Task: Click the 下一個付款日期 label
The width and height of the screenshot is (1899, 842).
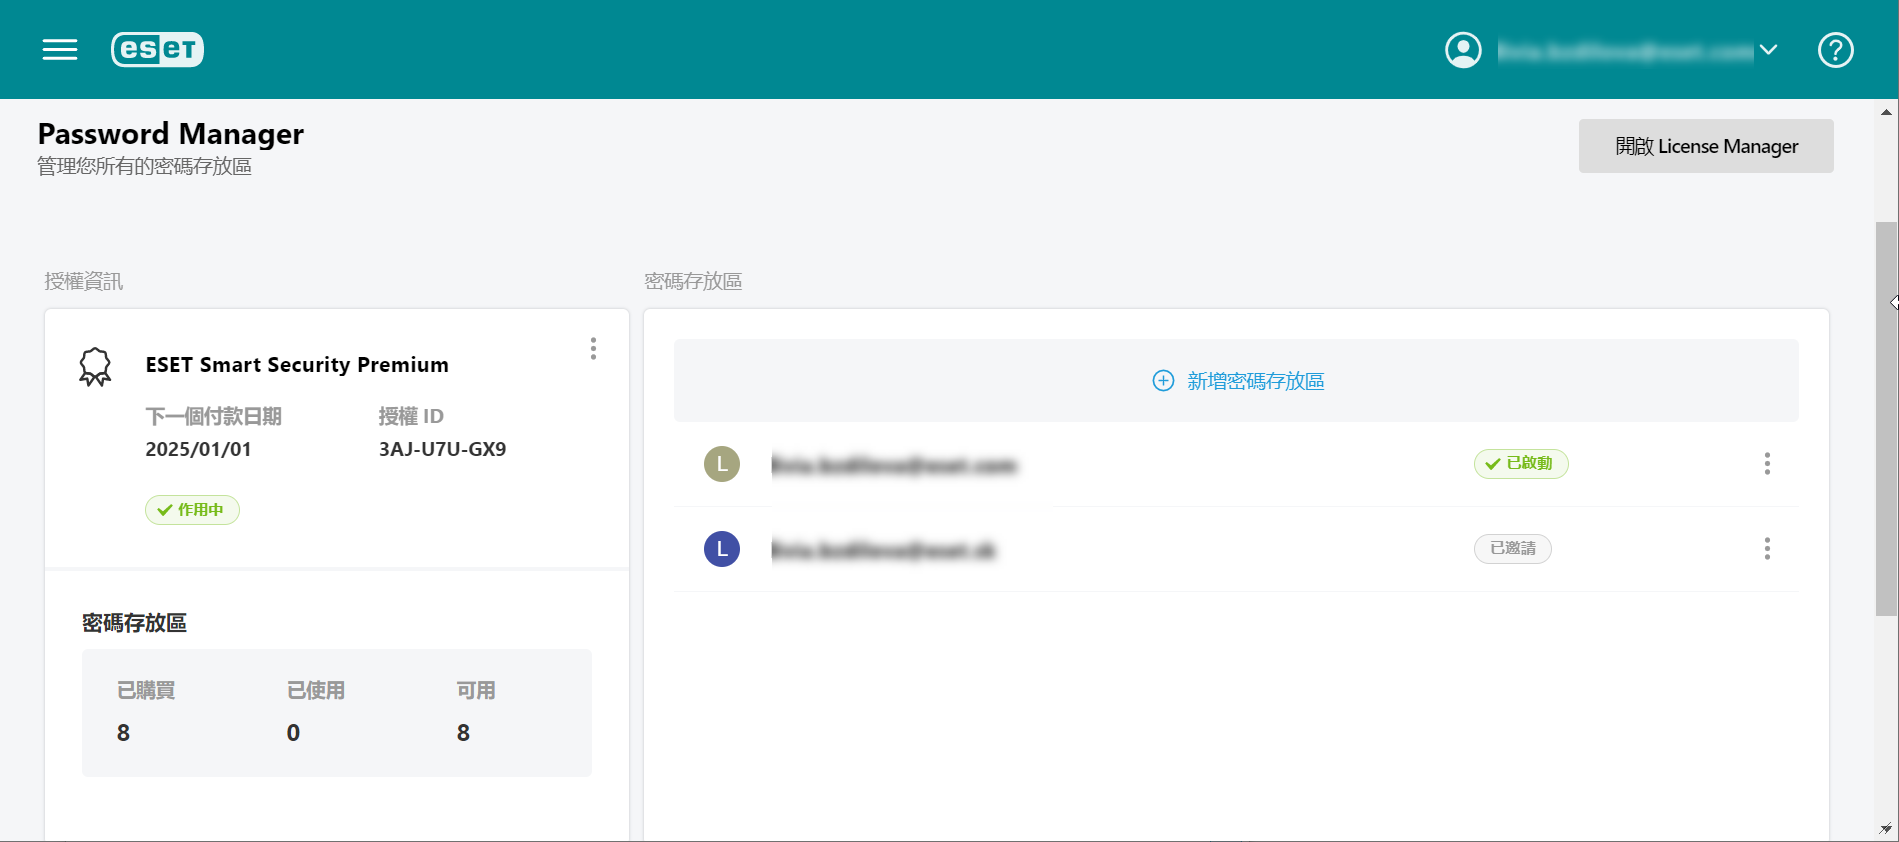Action: tap(214, 416)
